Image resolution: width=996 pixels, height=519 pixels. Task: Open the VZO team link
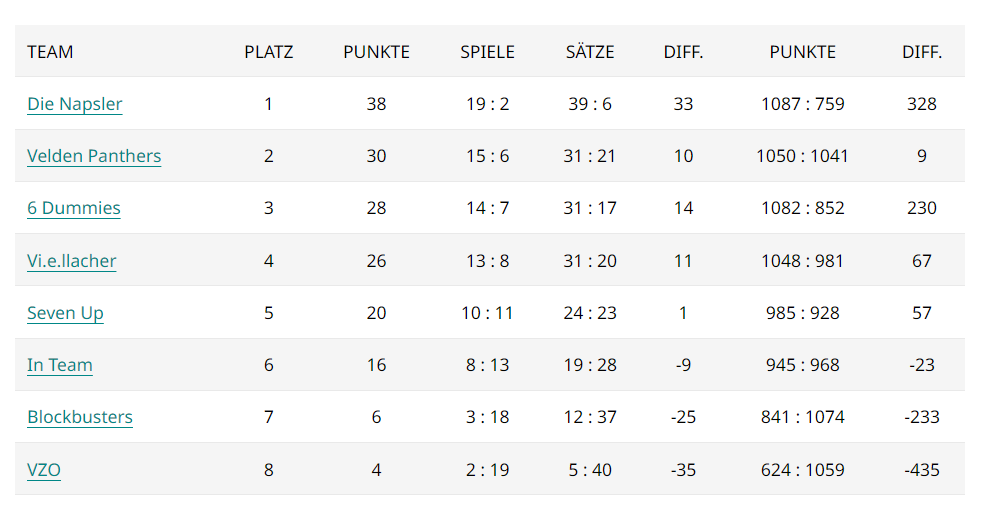[44, 470]
